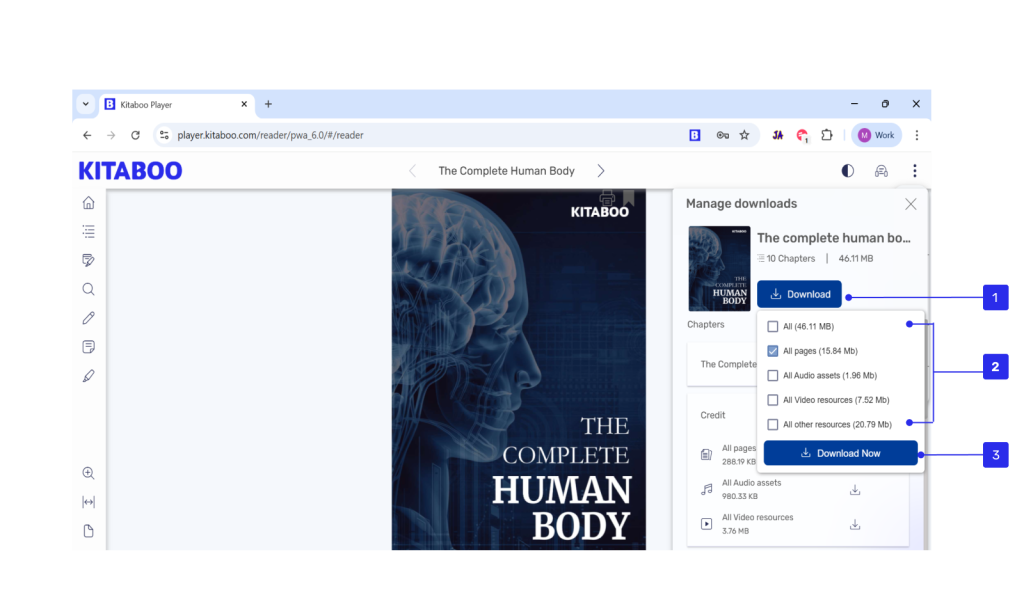1024x595 pixels.
Task: Open a new browser tab
Action: 268,104
